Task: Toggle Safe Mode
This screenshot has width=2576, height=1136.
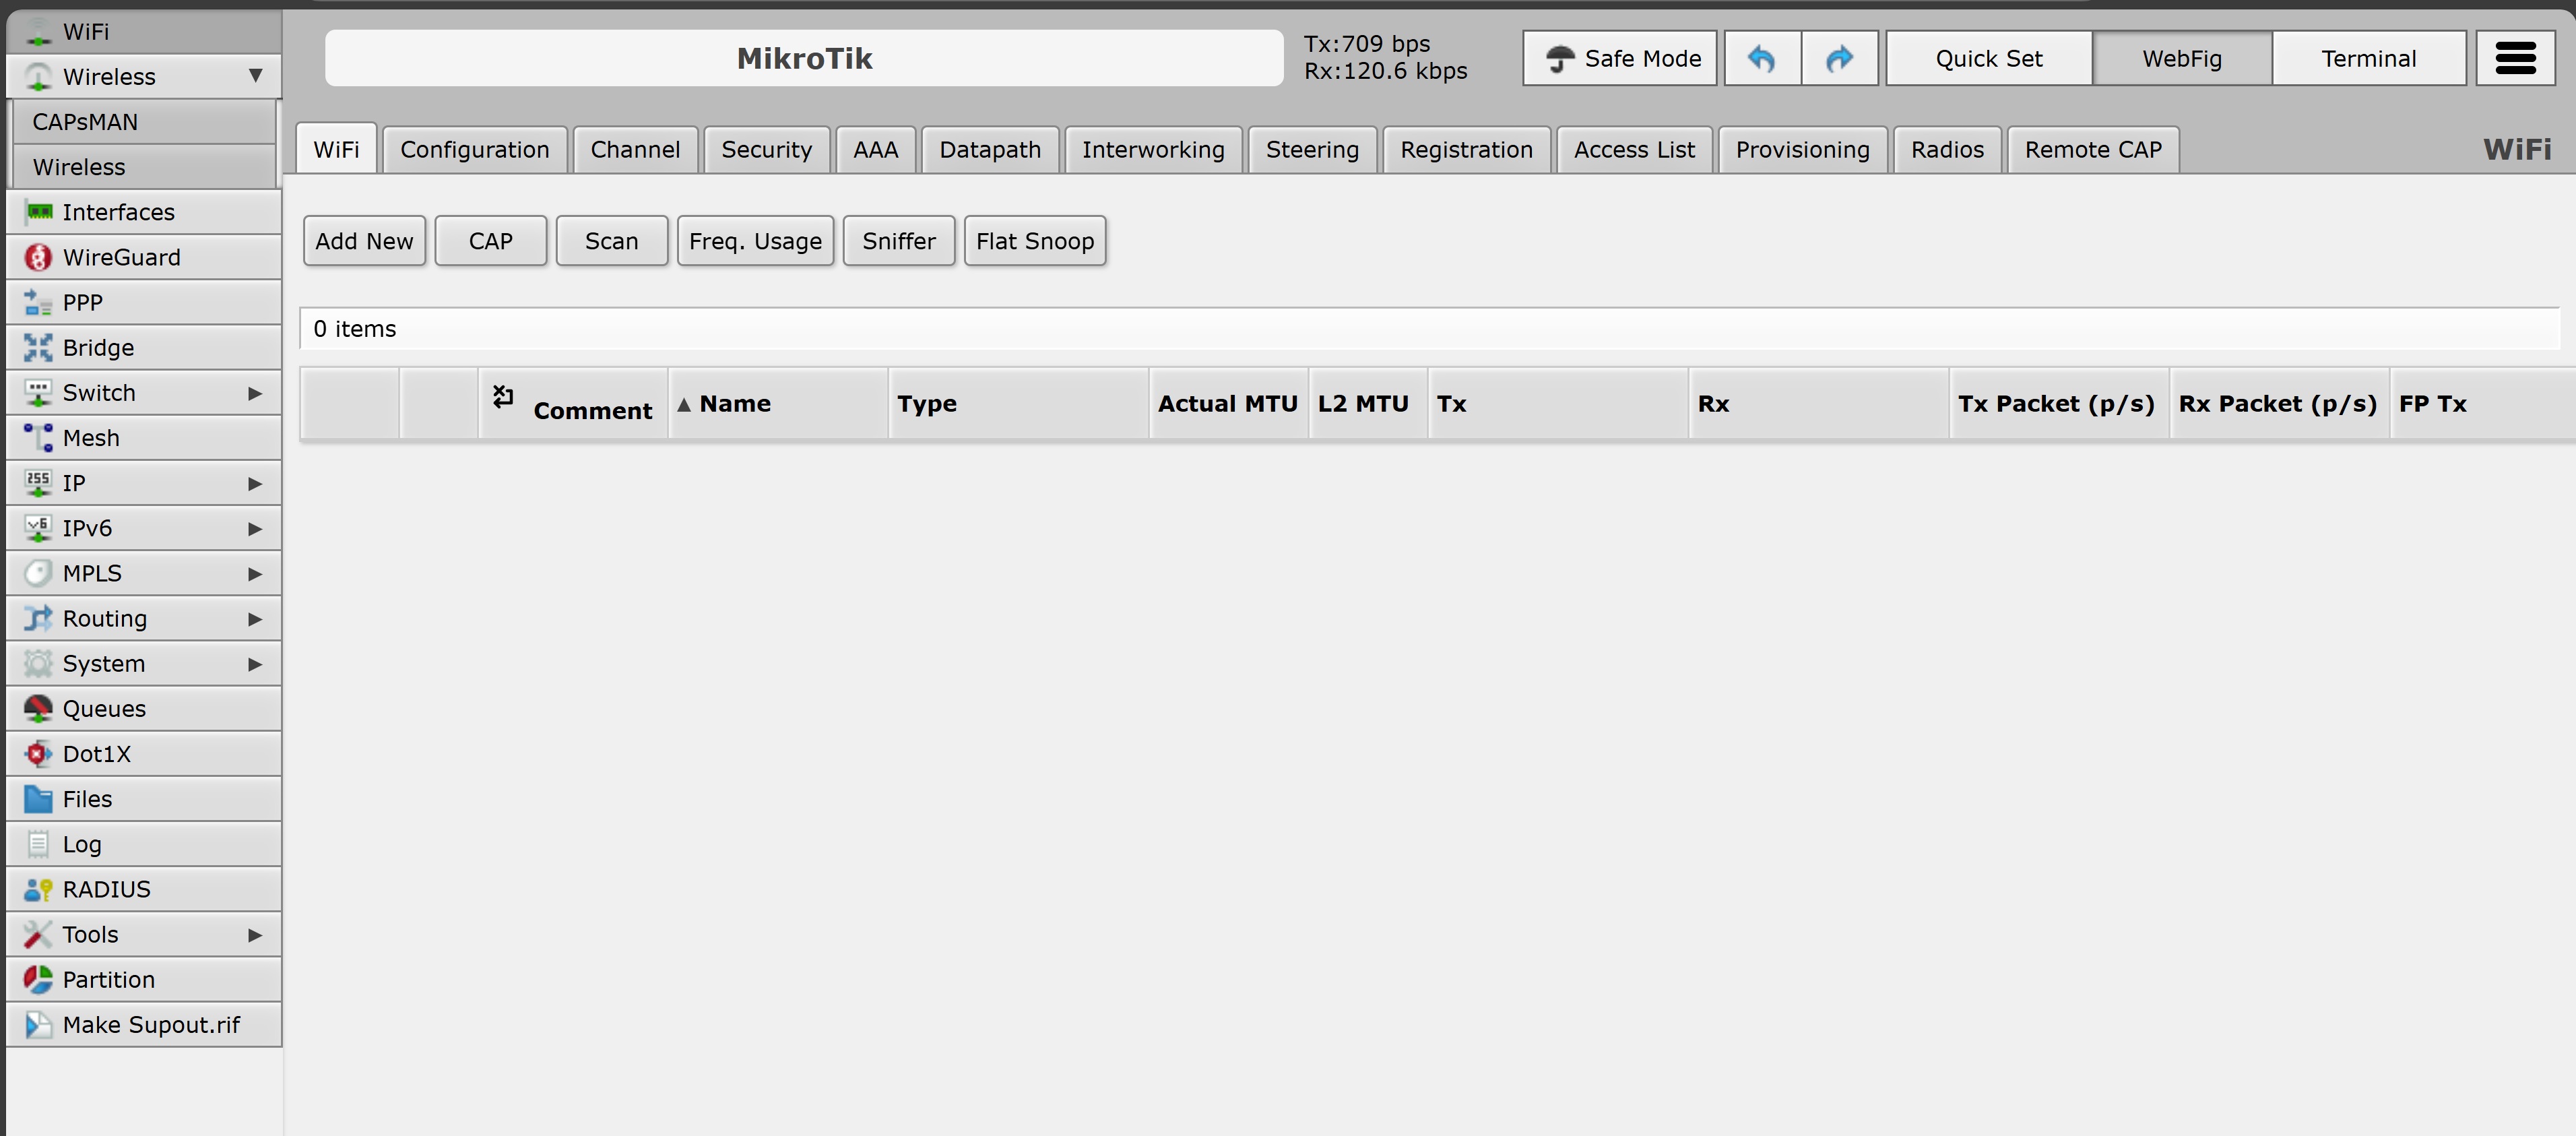Action: (1620, 59)
